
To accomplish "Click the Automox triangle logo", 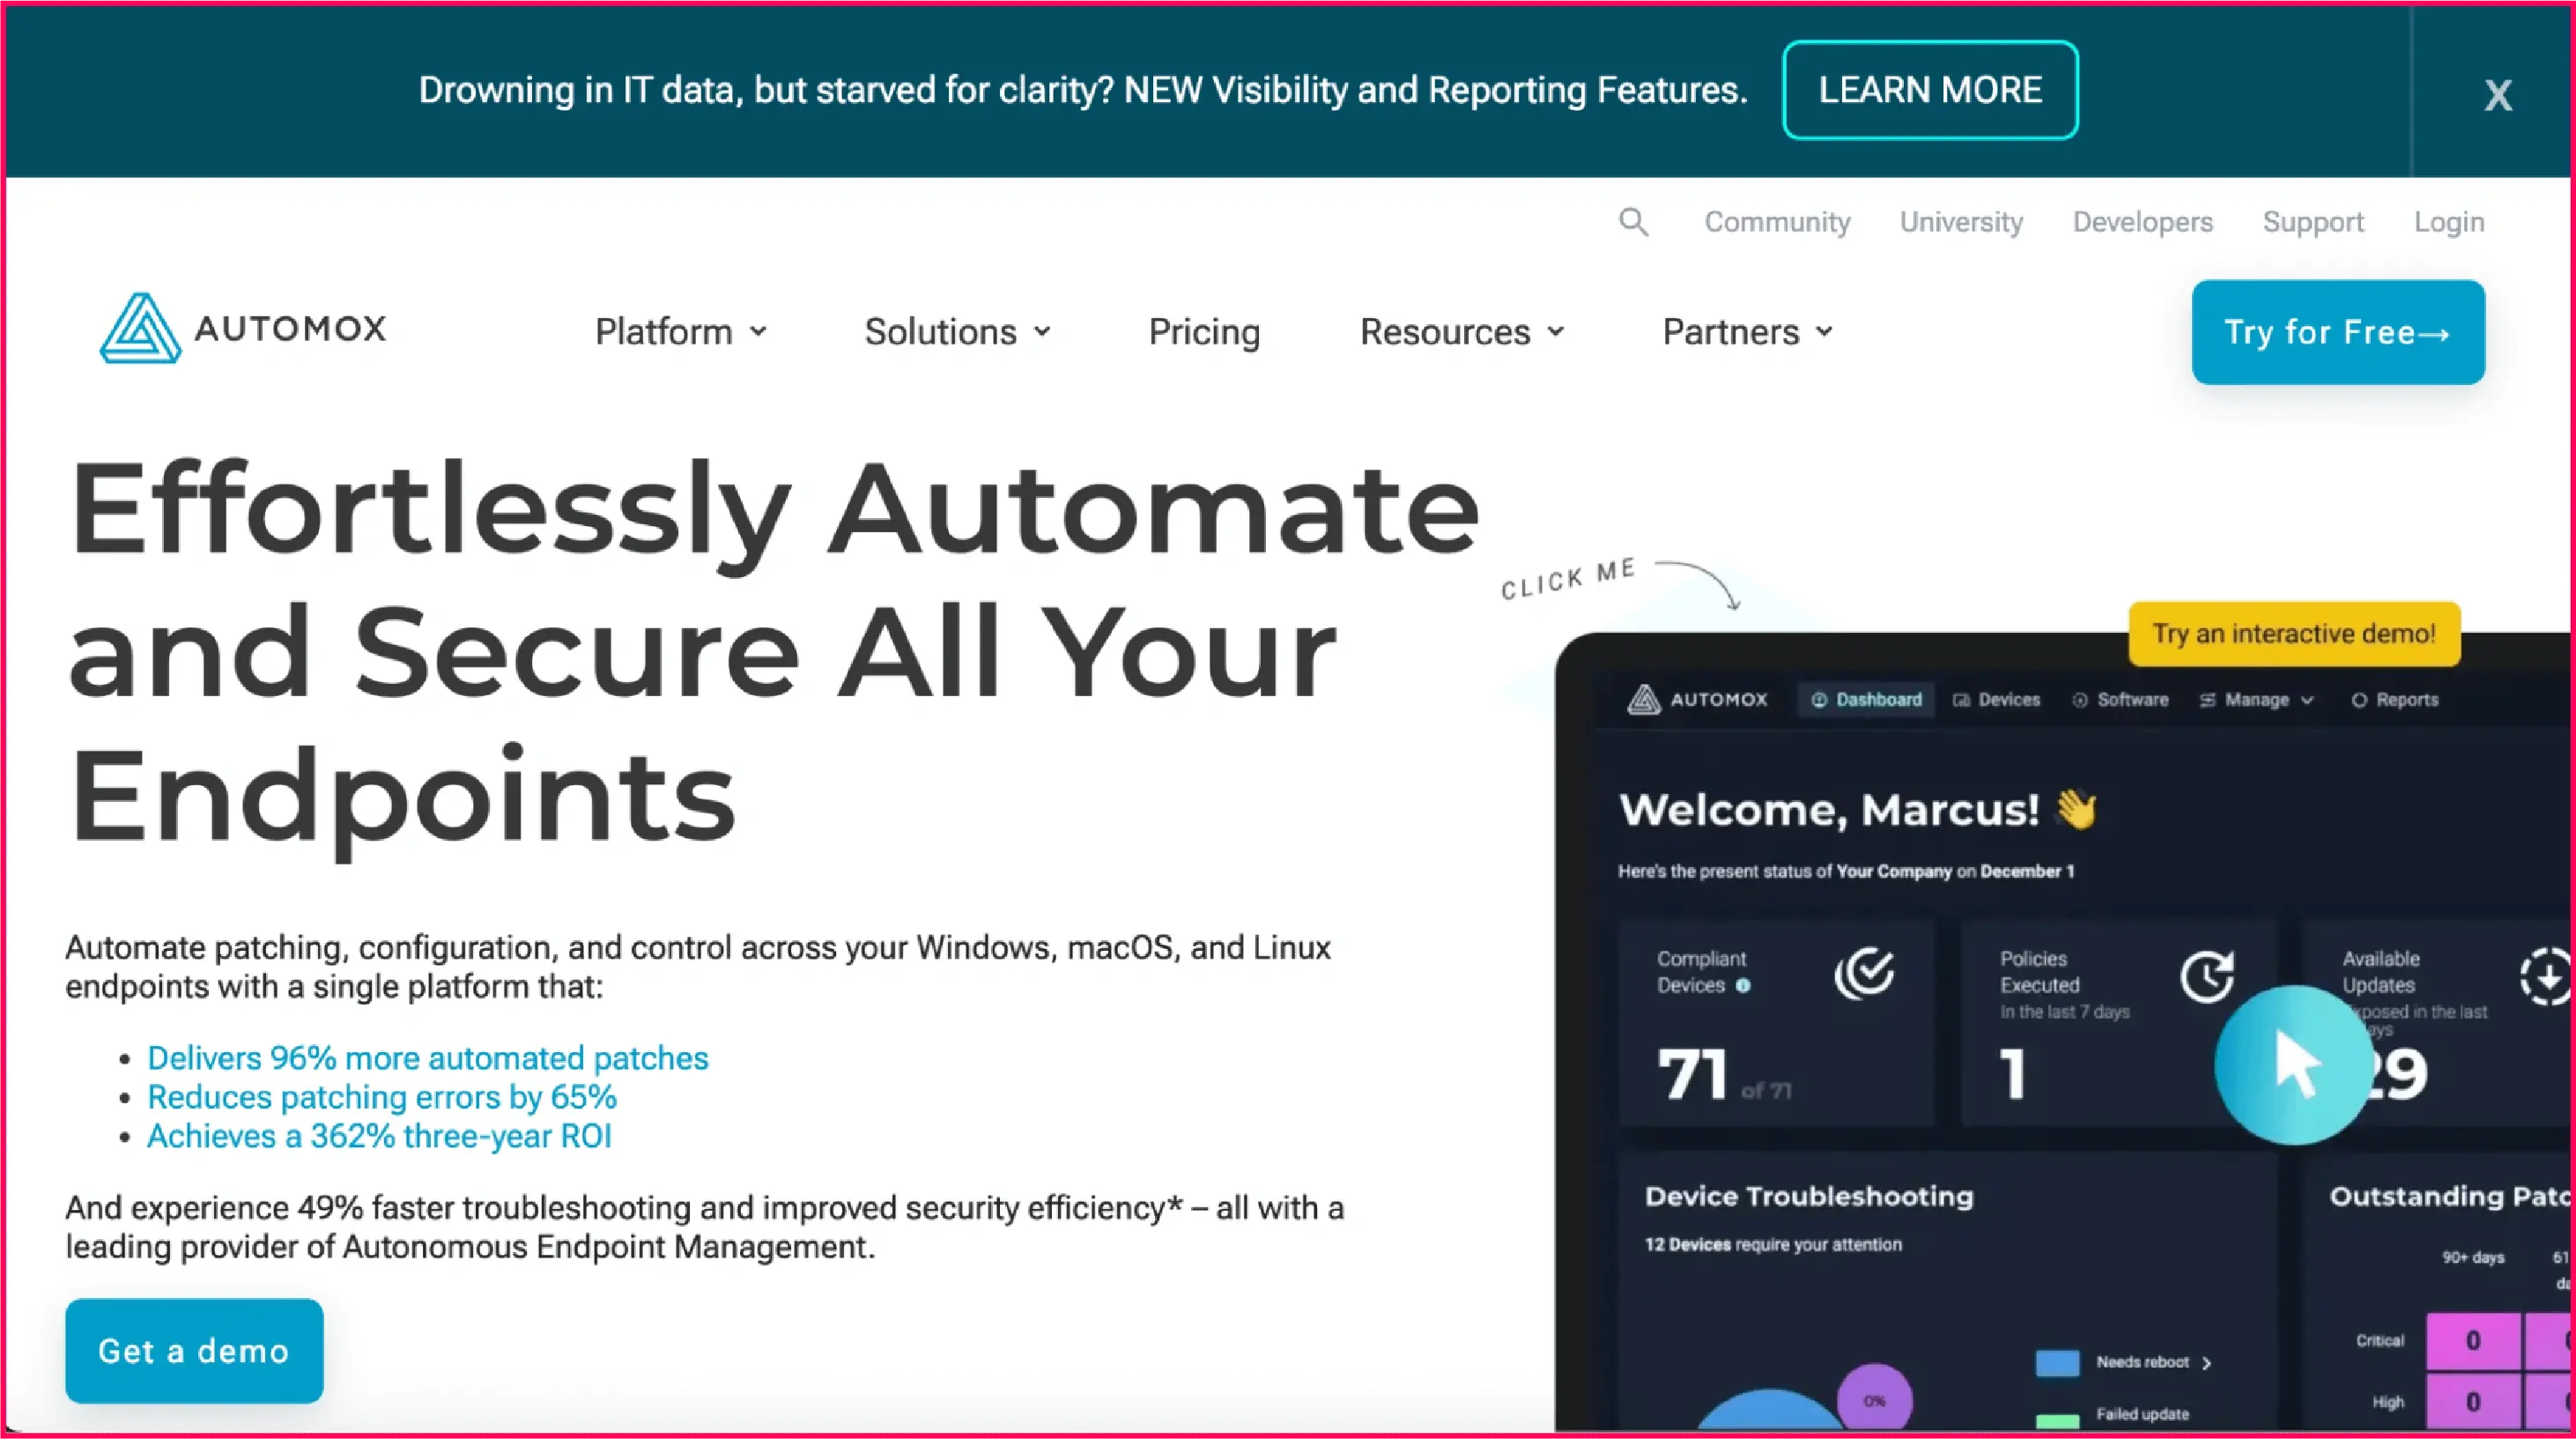I will (x=141, y=328).
